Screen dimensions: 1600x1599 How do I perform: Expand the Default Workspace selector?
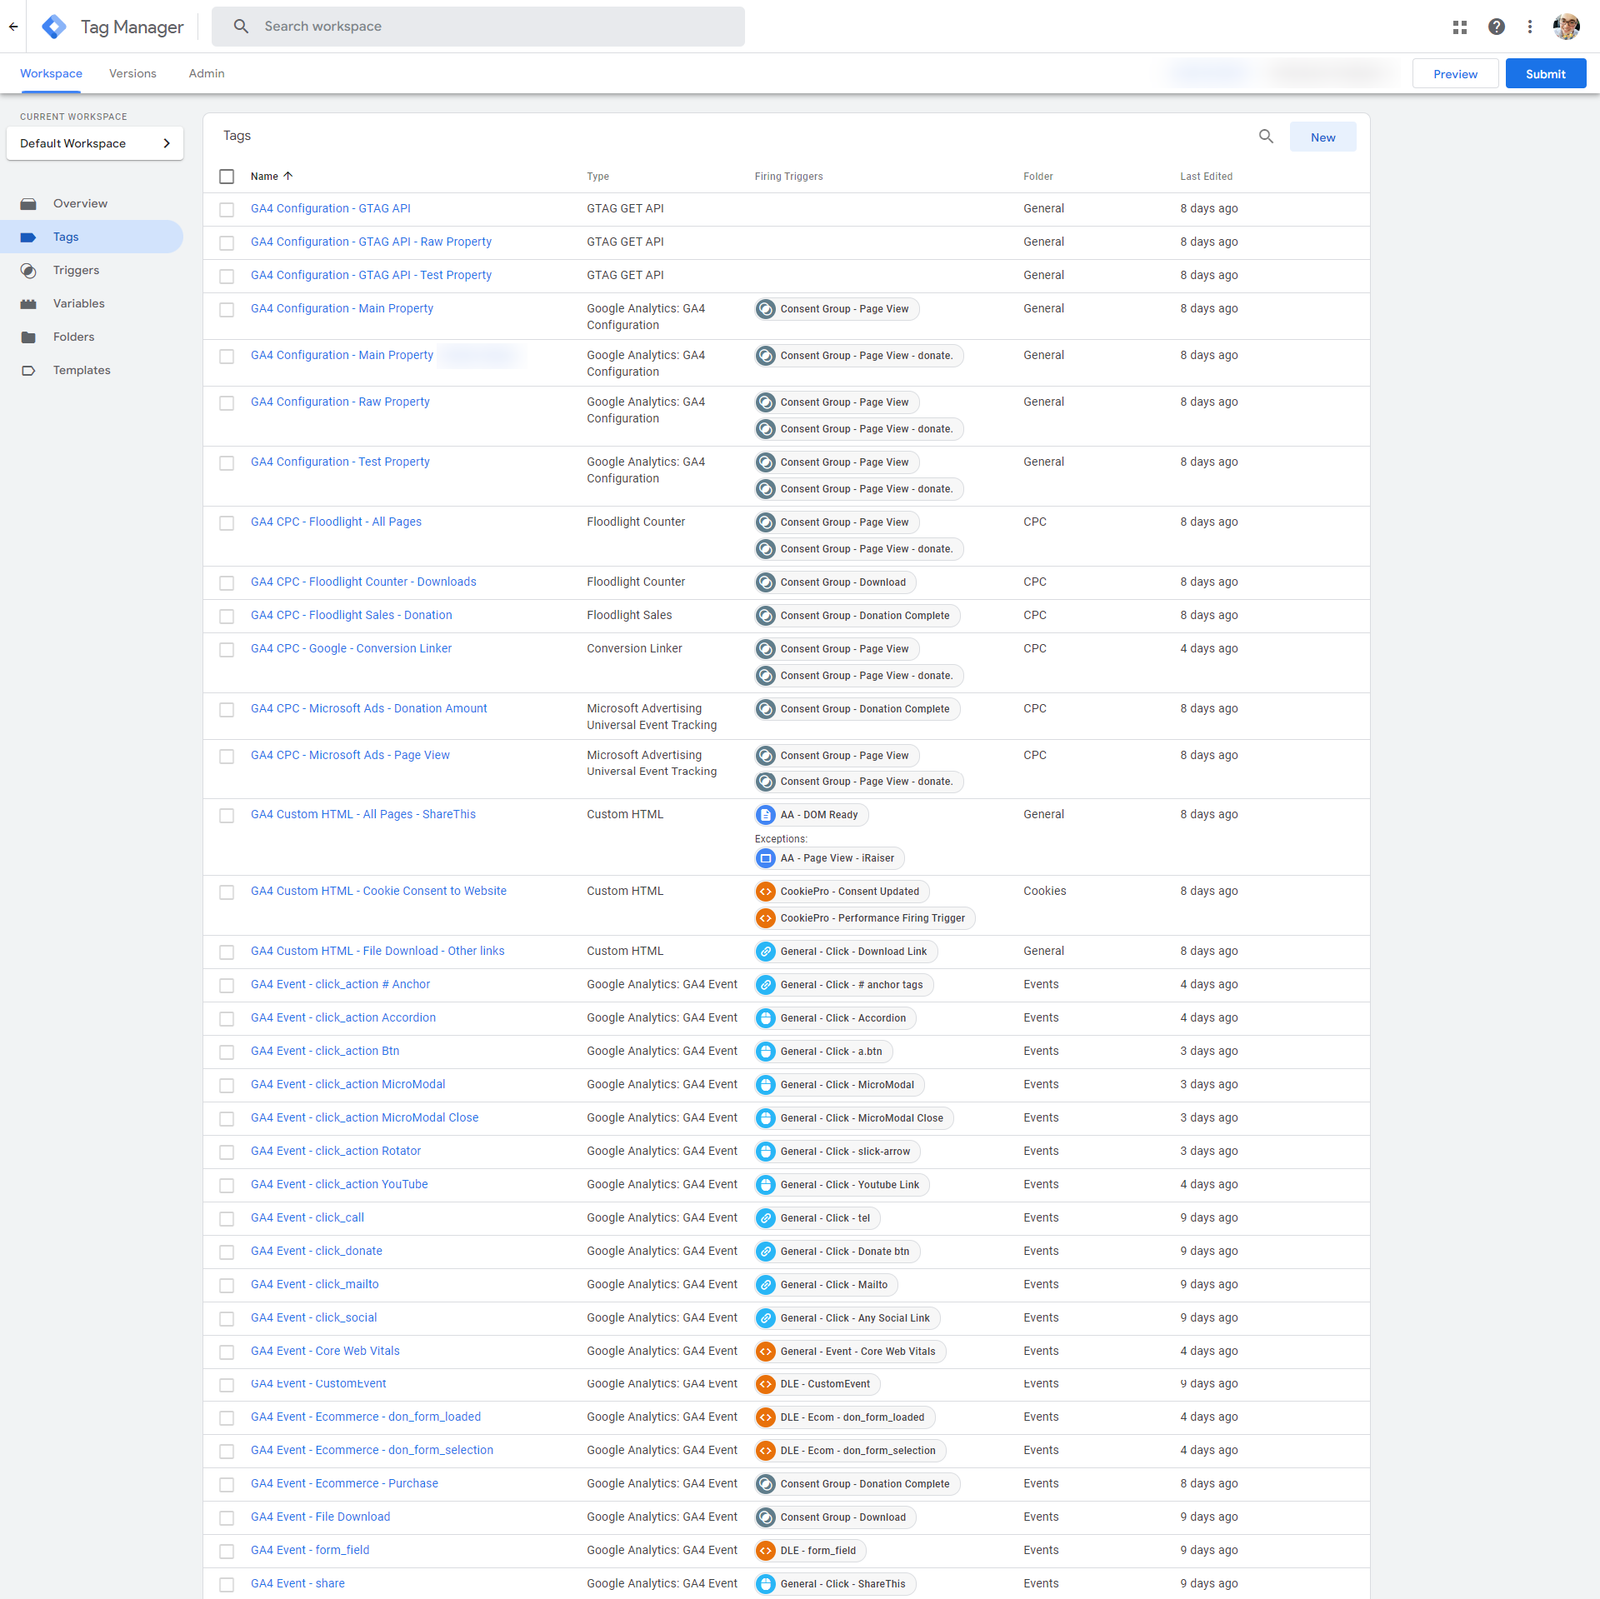[x=95, y=143]
